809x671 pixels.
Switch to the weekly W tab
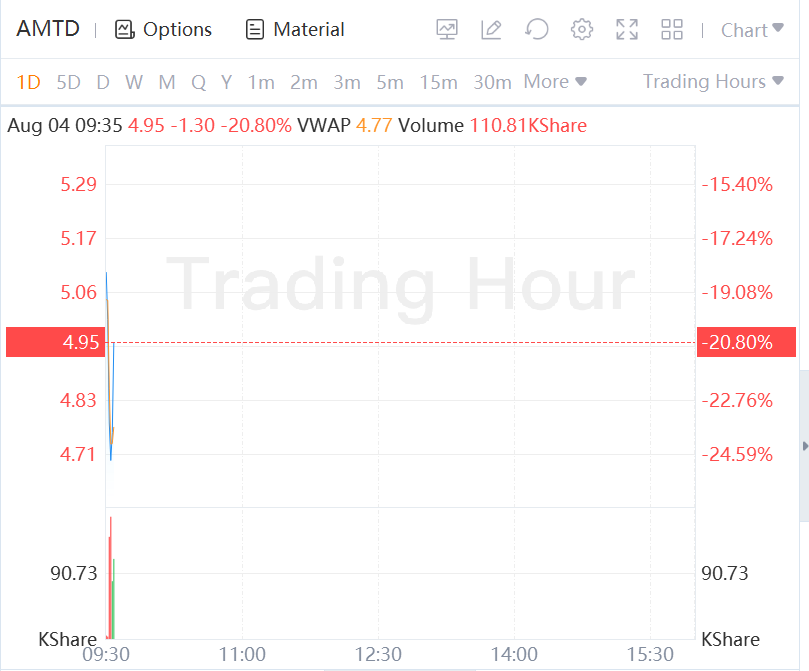point(134,82)
